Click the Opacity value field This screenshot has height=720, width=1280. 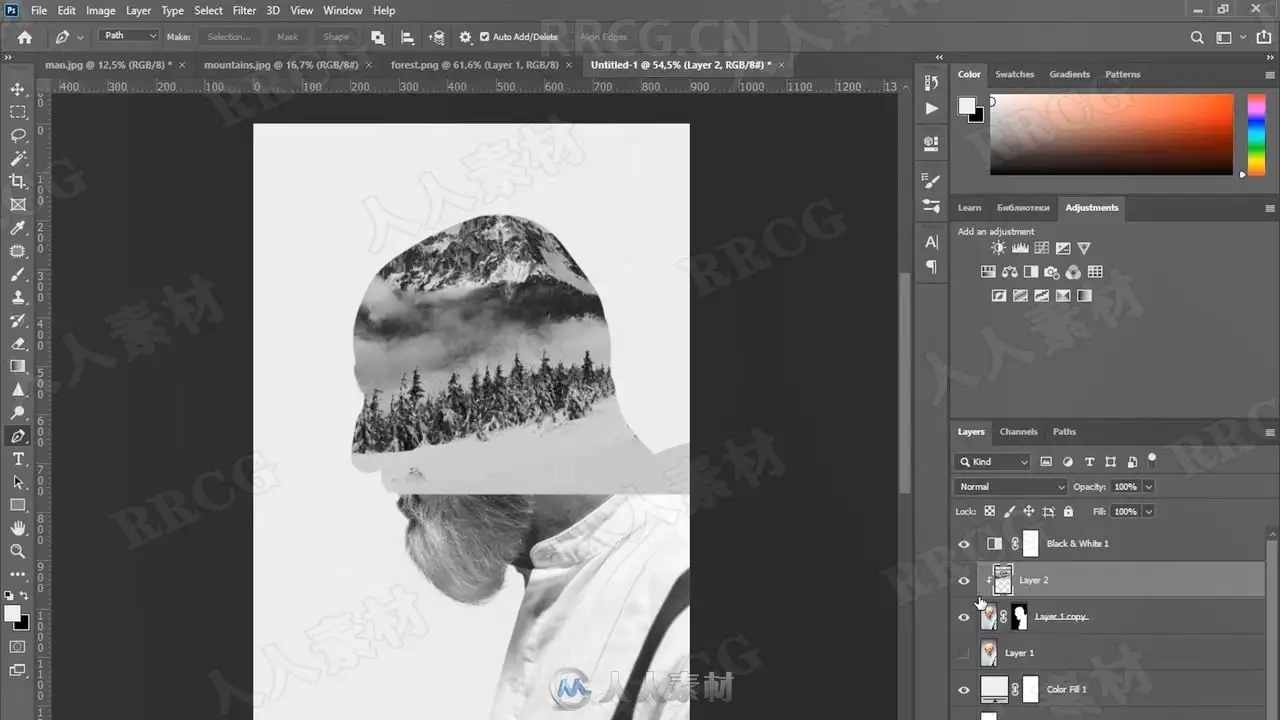pyautogui.click(x=1126, y=487)
